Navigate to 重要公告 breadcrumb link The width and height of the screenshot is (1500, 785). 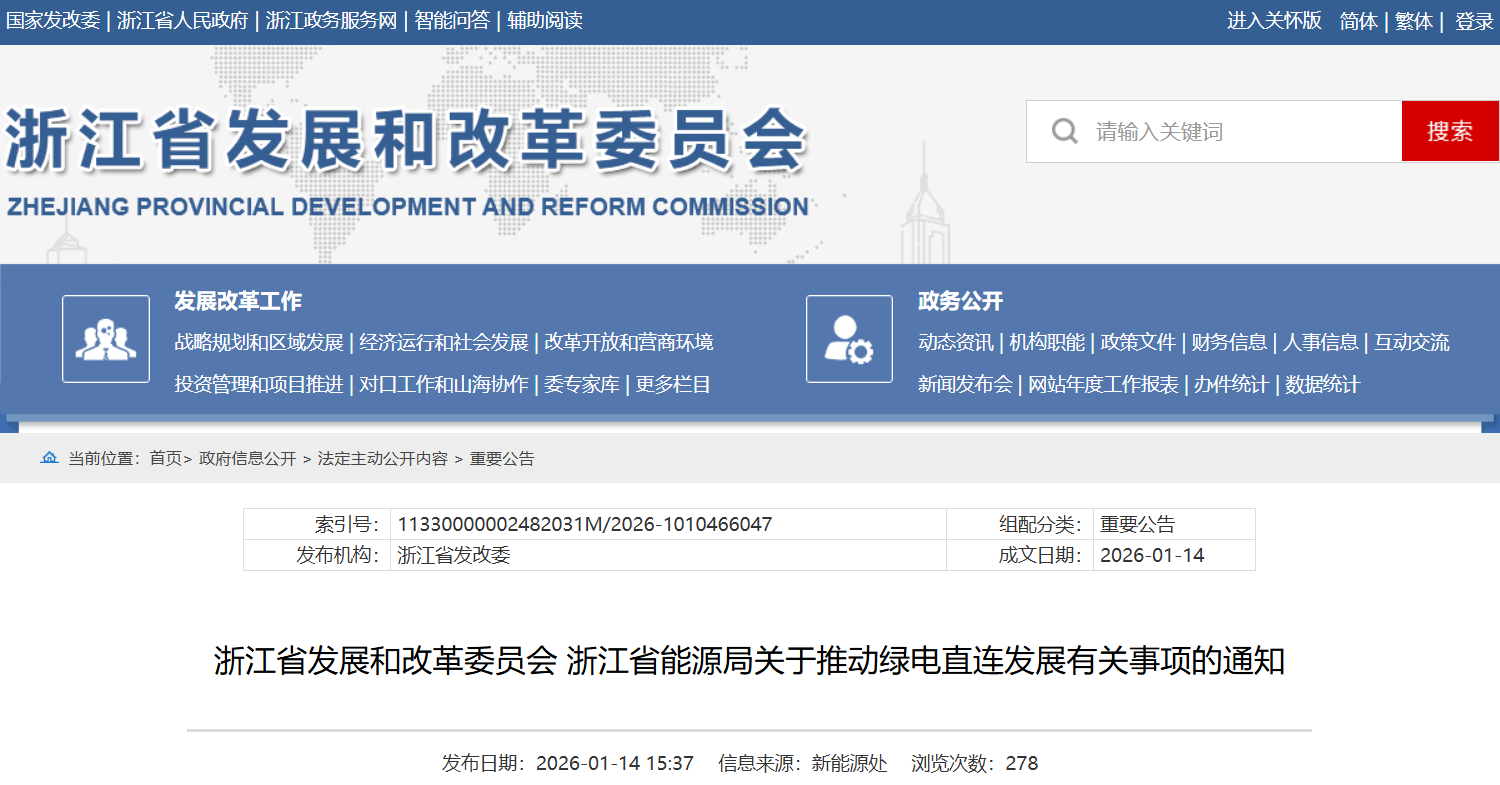(x=502, y=459)
